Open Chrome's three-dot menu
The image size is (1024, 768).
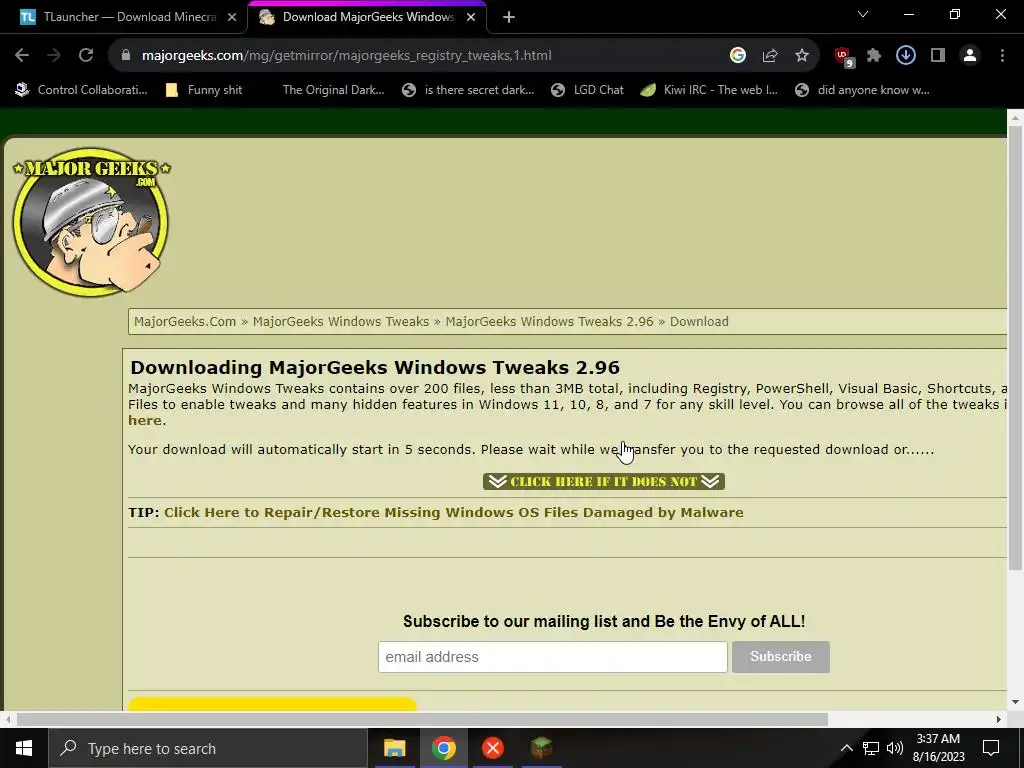pos(1002,56)
